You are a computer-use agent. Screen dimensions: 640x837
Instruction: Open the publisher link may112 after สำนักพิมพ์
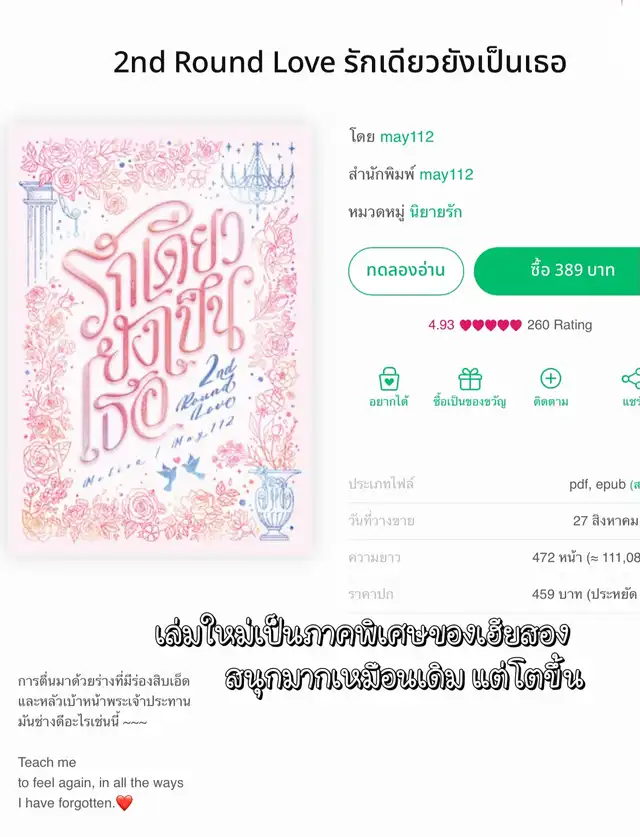[x=446, y=175]
